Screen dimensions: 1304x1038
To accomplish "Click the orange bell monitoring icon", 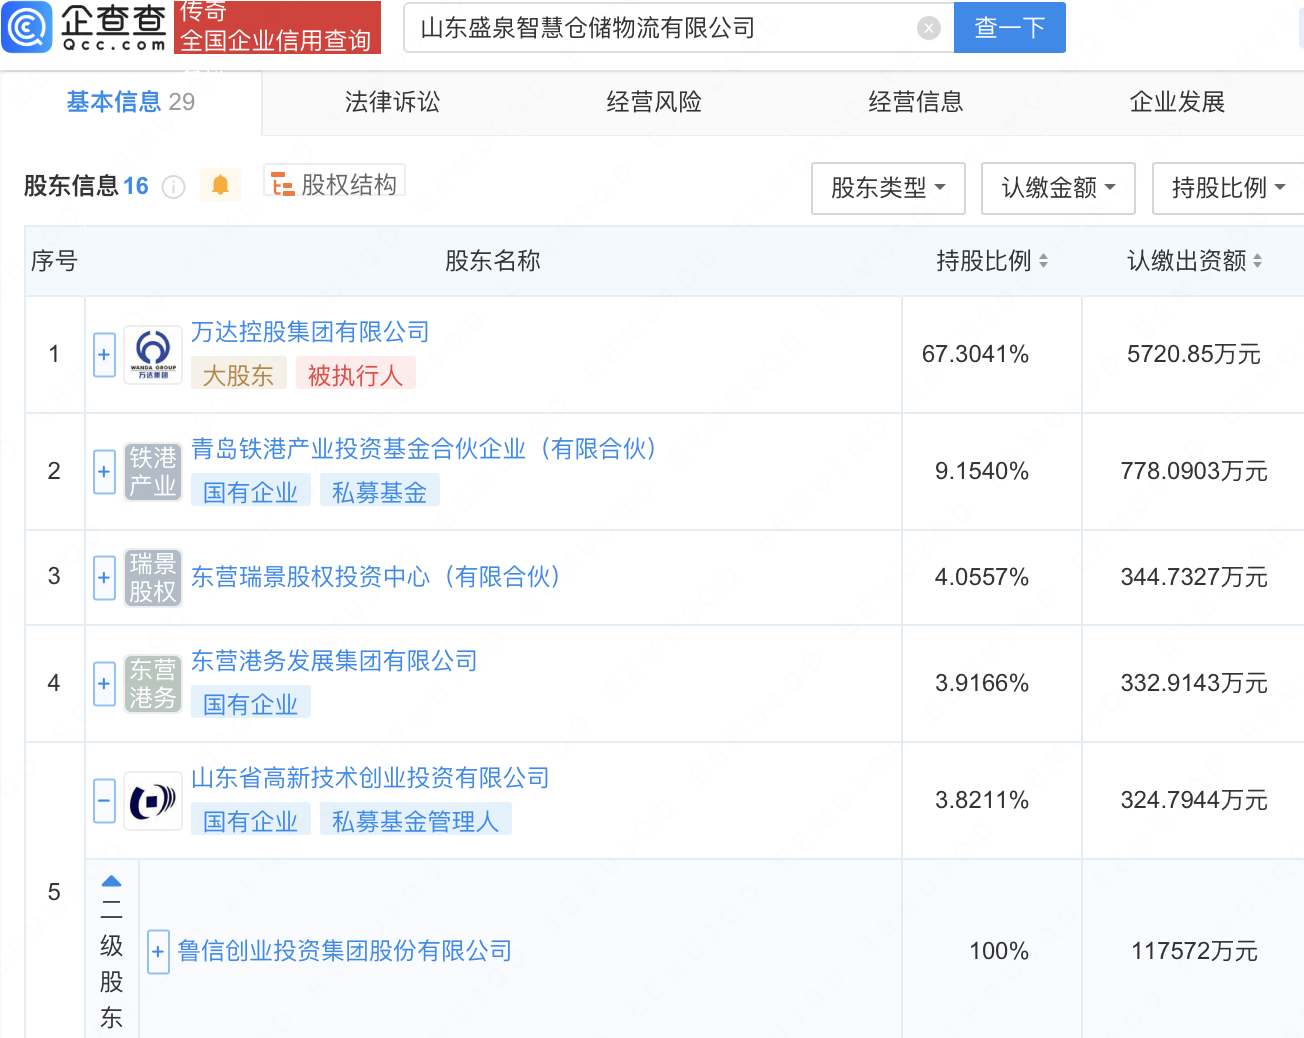I will click(x=220, y=185).
